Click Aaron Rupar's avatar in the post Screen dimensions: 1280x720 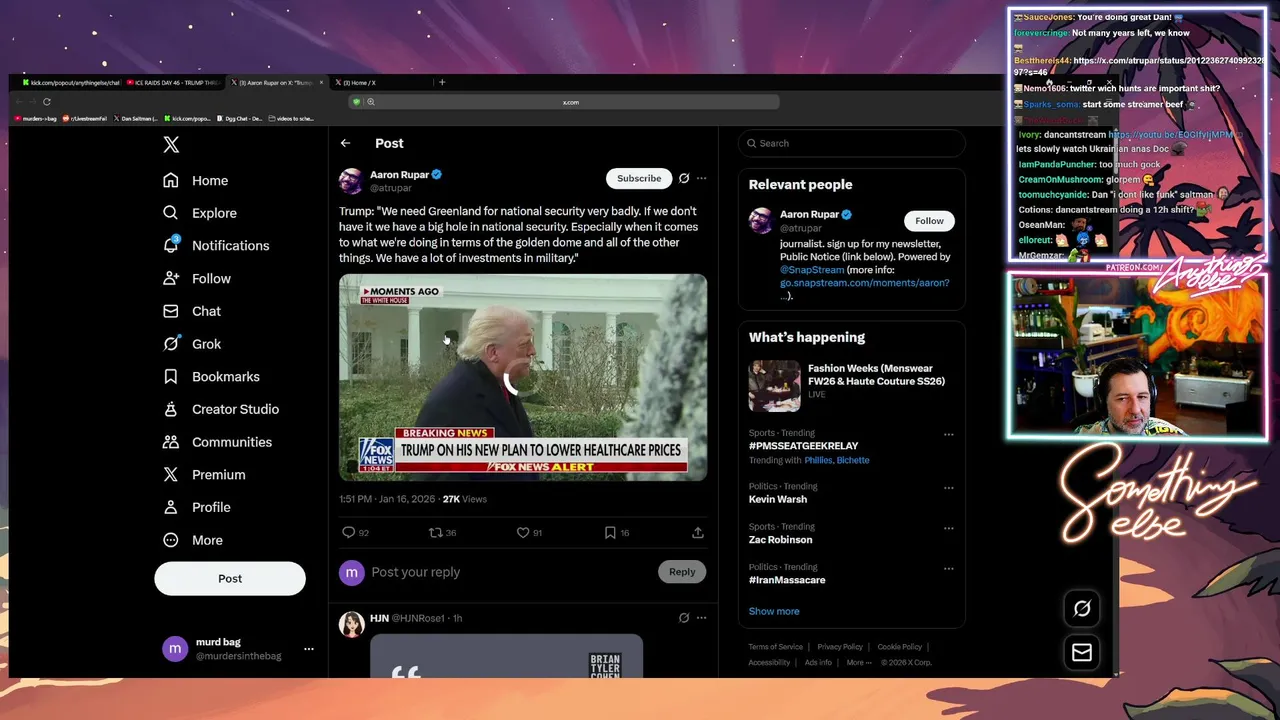click(x=351, y=181)
